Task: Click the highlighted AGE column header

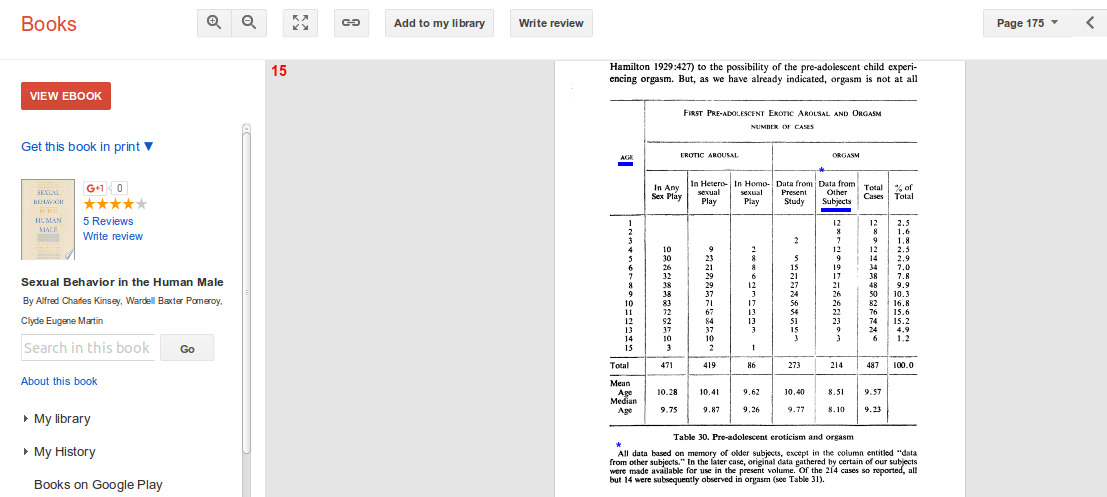Action: click(x=626, y=157)
